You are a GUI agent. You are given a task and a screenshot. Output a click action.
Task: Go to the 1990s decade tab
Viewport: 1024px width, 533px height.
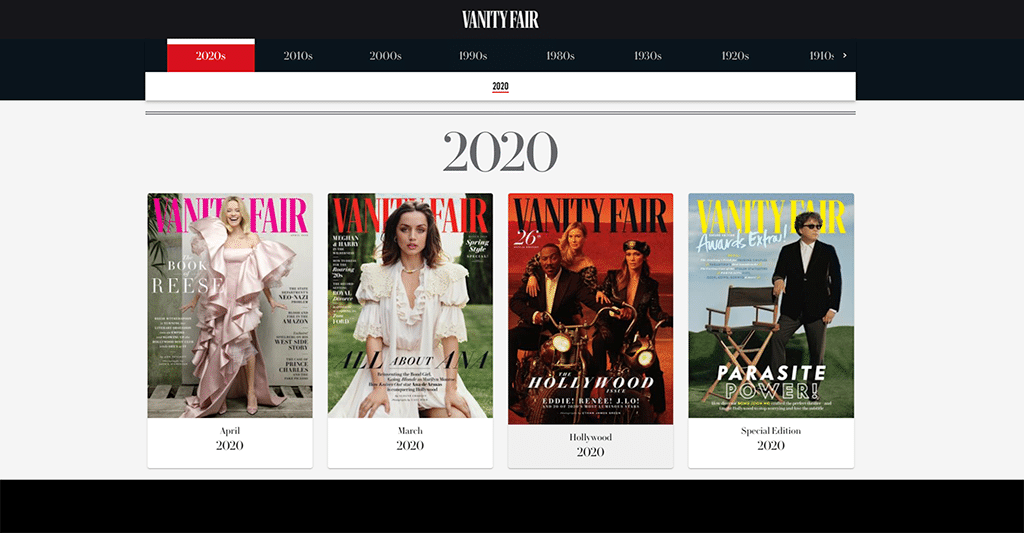tap(473, 56)
